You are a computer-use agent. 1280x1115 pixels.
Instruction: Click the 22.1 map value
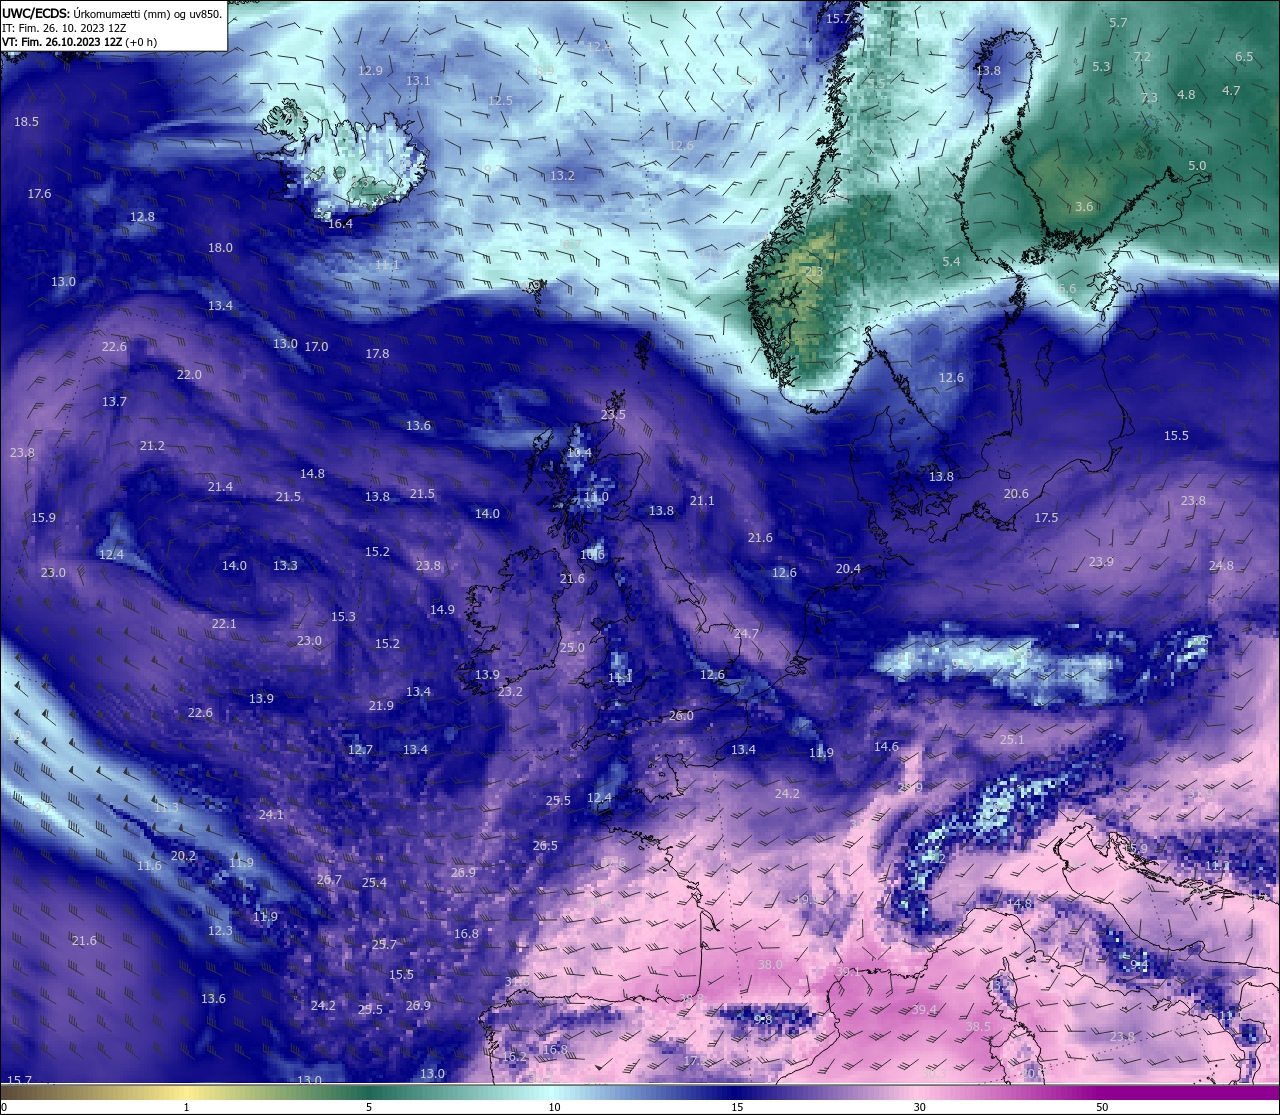click(224, 624)
